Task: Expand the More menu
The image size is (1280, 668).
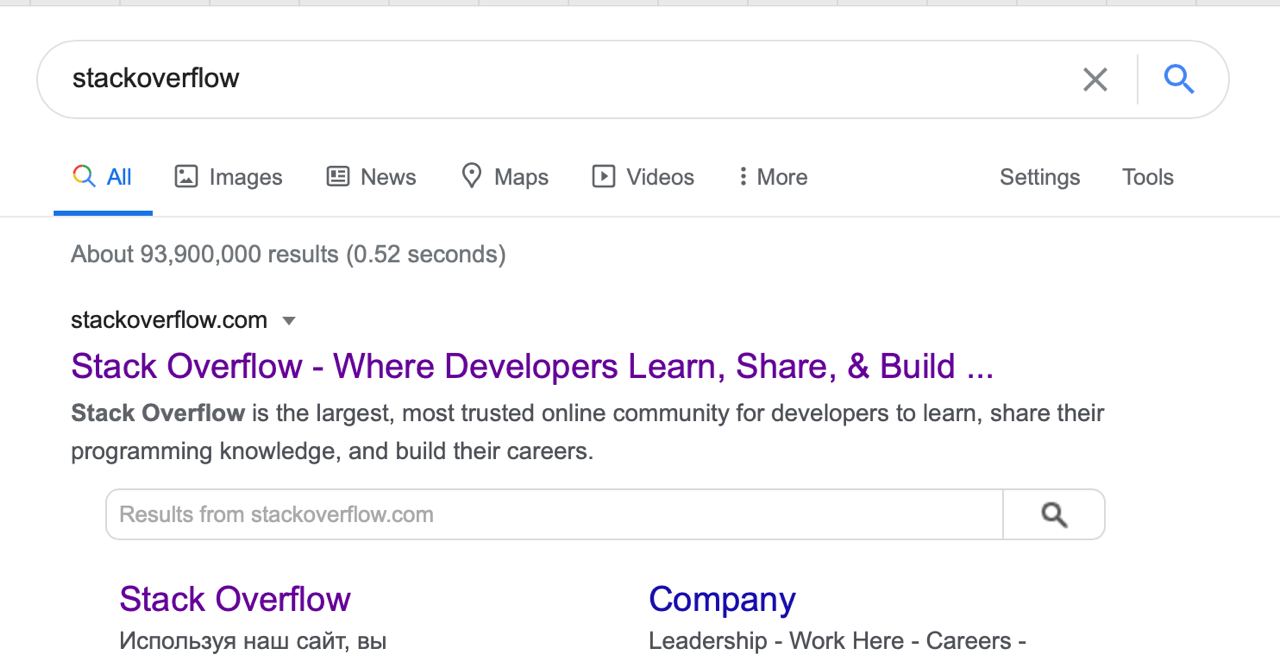Action: pos(772,177)
